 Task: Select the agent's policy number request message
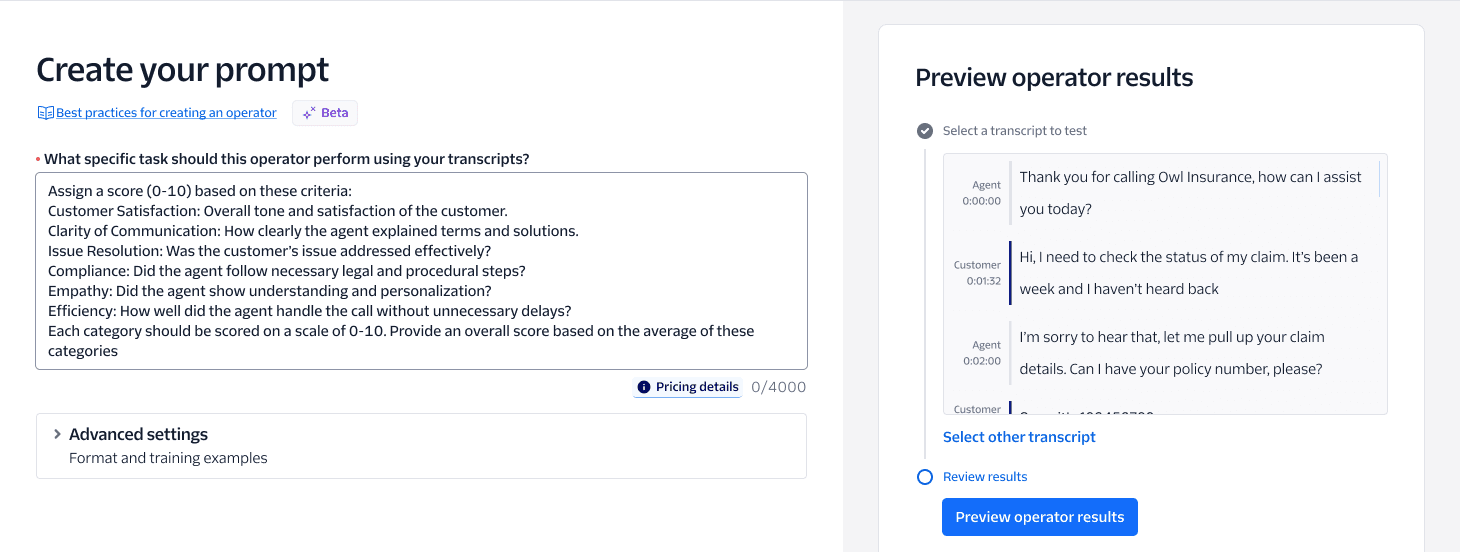click(x=1170, y=353)
